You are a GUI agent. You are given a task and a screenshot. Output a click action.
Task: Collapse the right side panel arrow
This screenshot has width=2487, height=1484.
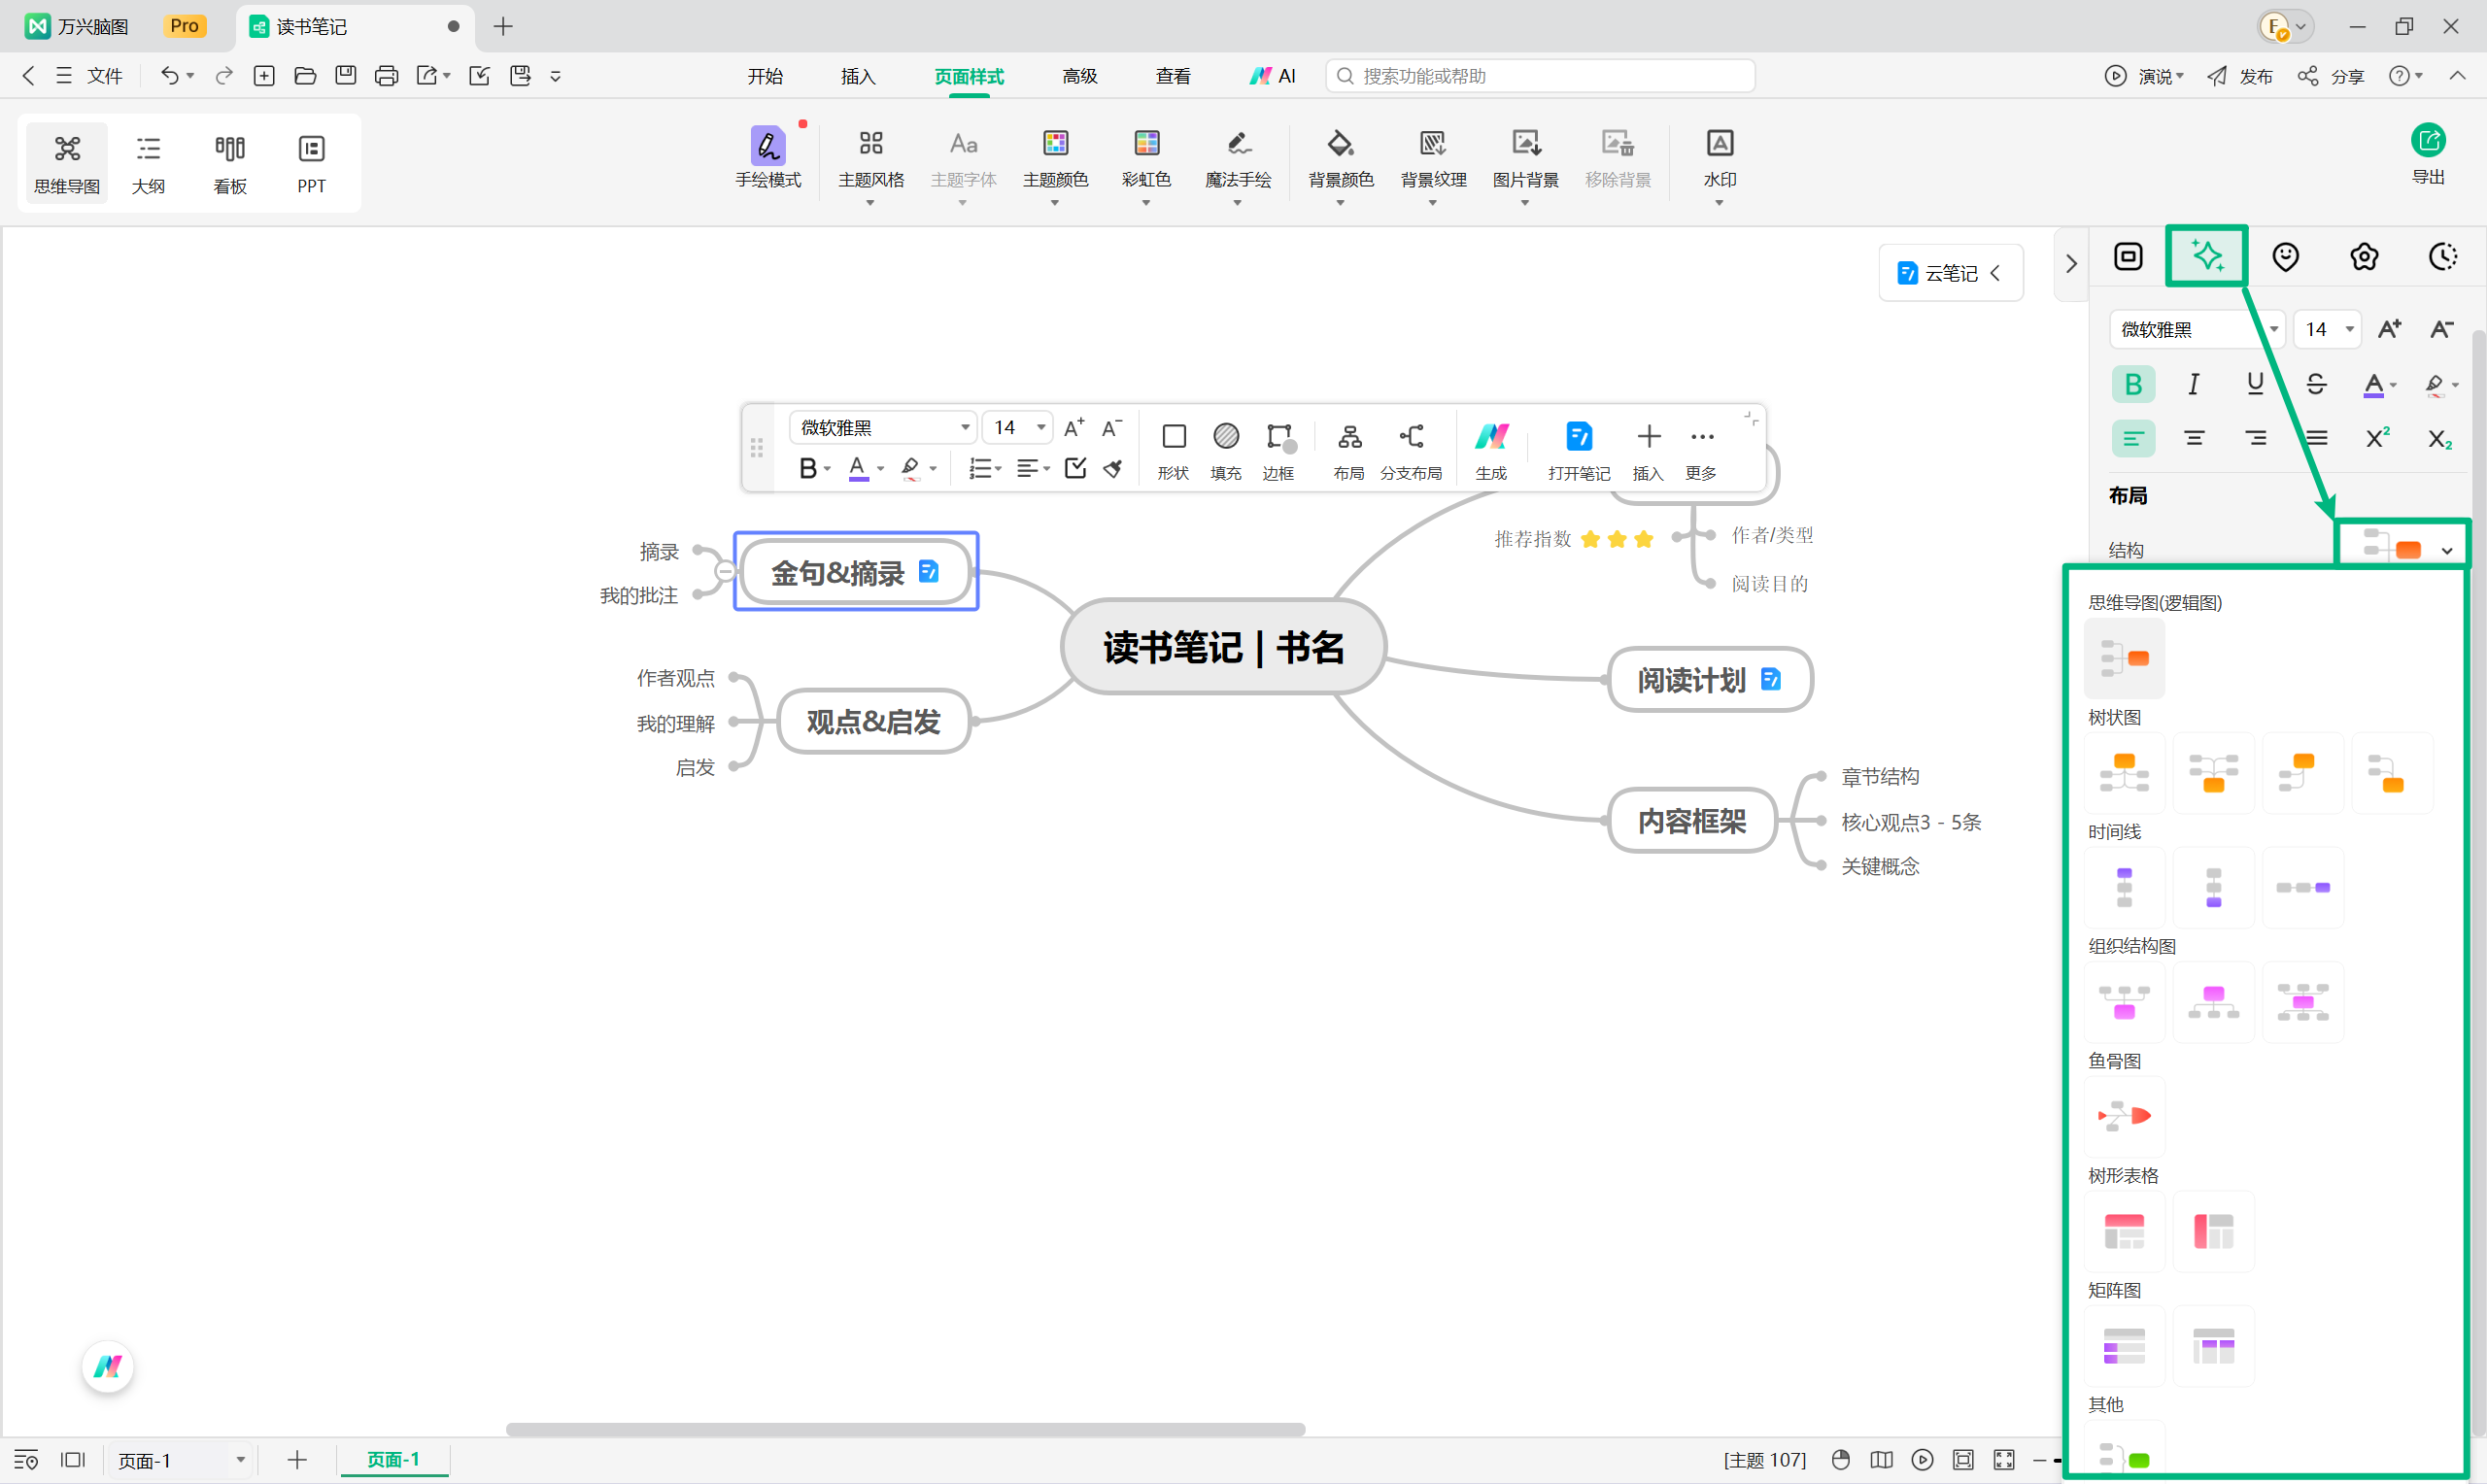pos(2071,264)
